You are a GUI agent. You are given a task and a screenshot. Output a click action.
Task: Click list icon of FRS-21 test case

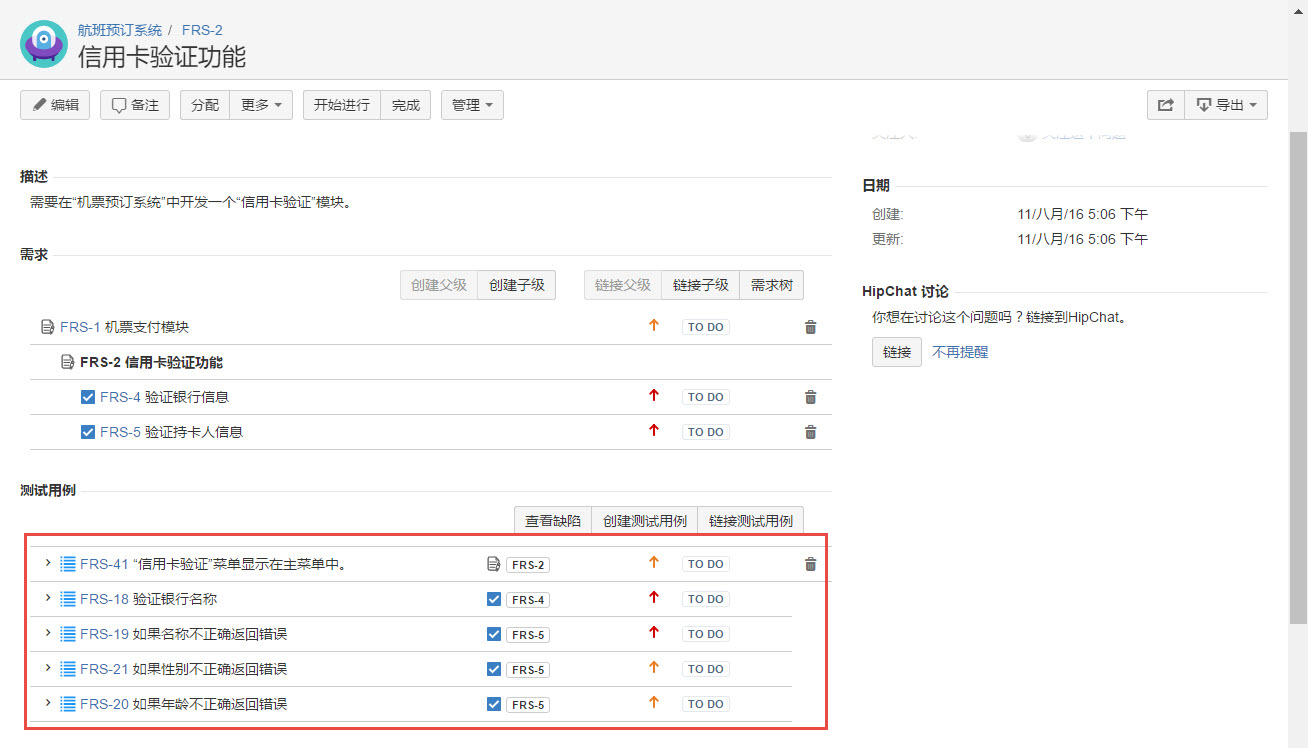point(68,669)
